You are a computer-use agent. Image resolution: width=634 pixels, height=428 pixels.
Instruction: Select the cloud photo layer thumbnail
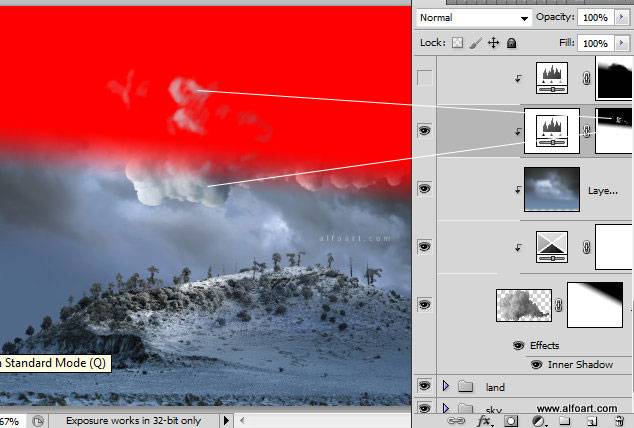tap(552, 189)
